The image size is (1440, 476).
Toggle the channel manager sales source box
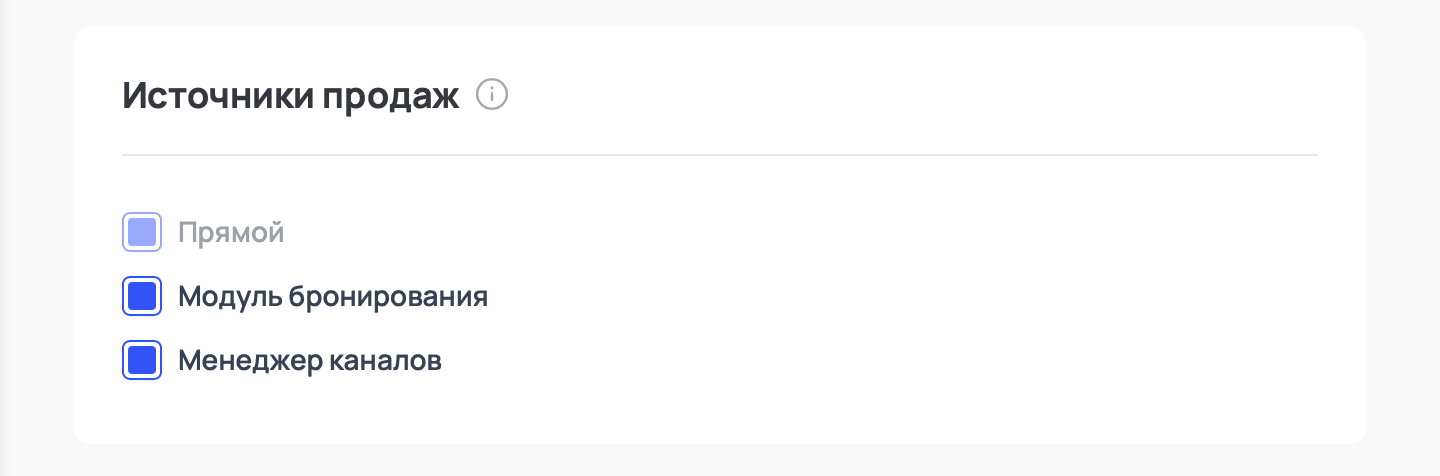pyautogui.click(x=142, y=360)
